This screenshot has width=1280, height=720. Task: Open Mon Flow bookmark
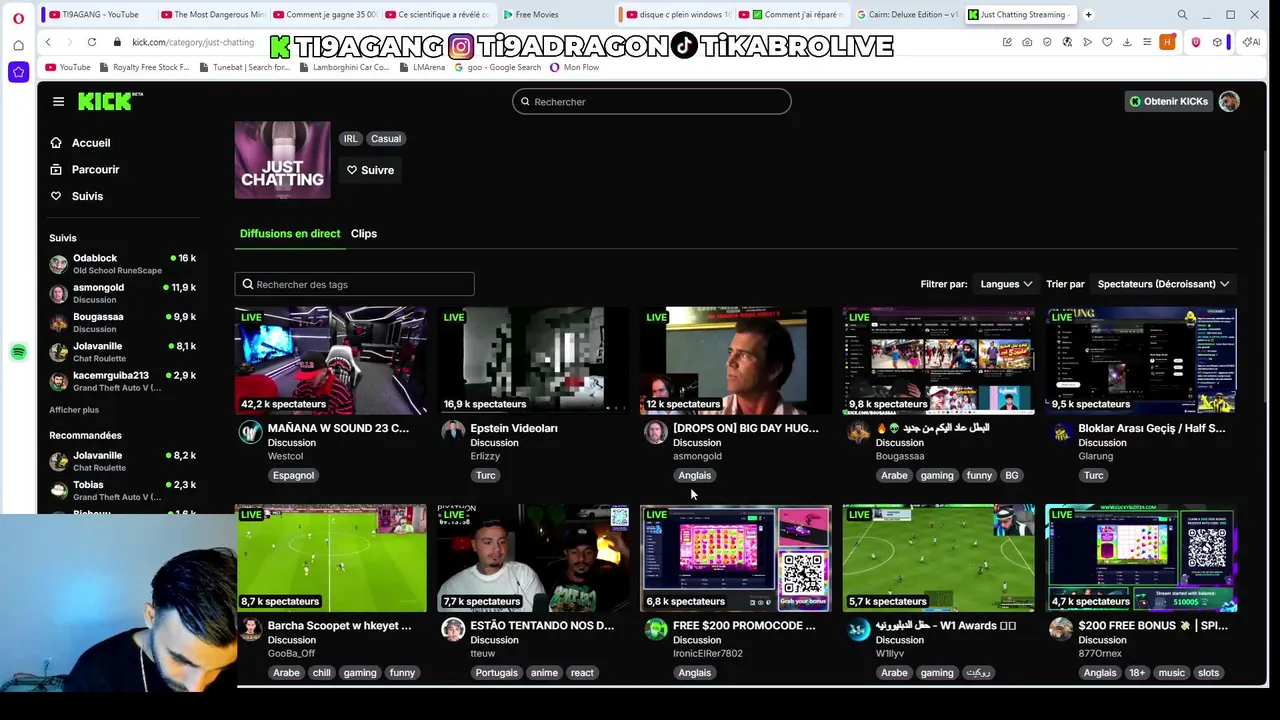pos(575,67)
